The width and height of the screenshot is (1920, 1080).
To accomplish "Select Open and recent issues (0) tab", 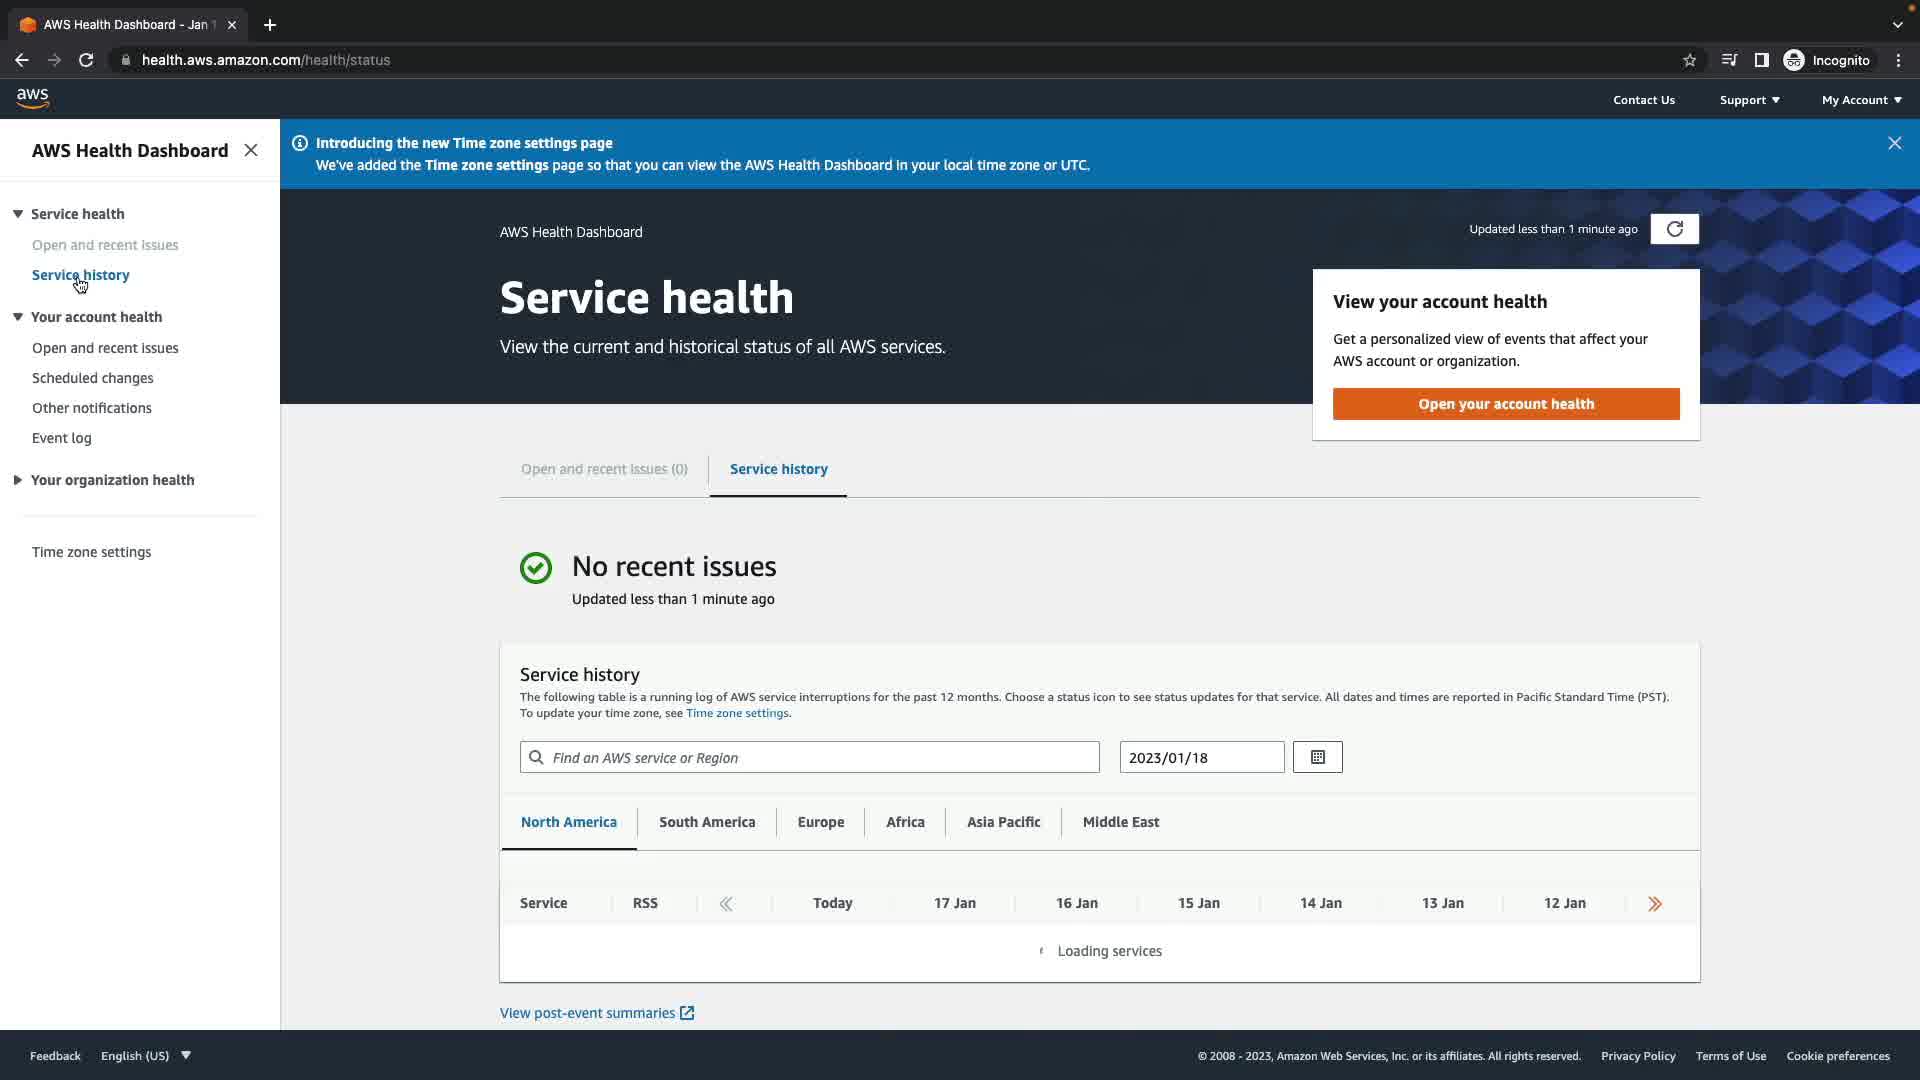I will (x=604, y=469).
